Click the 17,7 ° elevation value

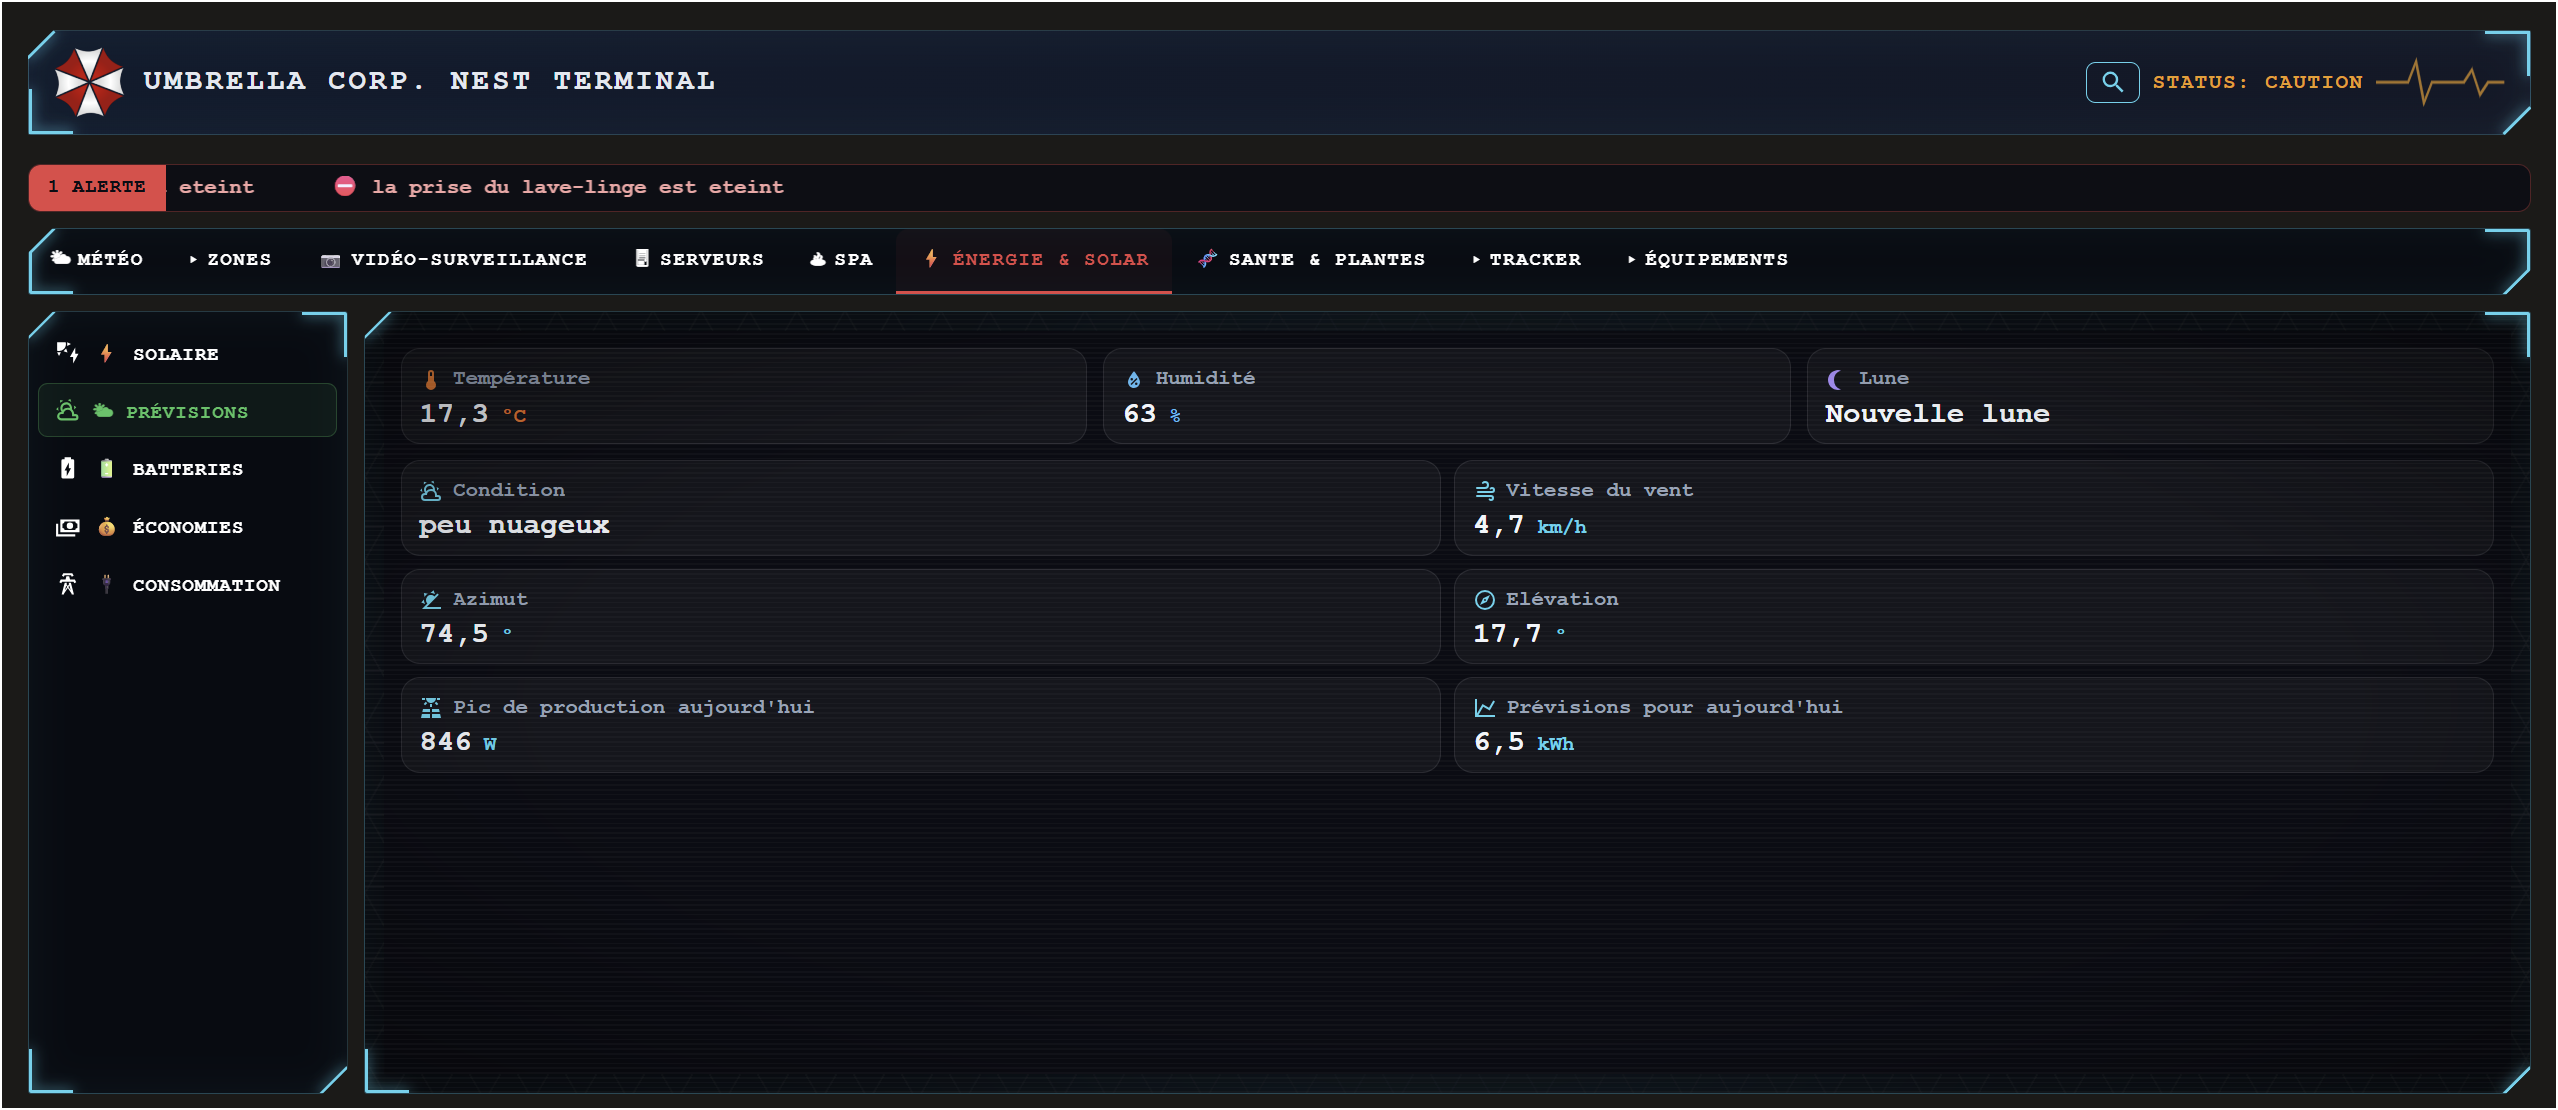(x=1519, y=634)
